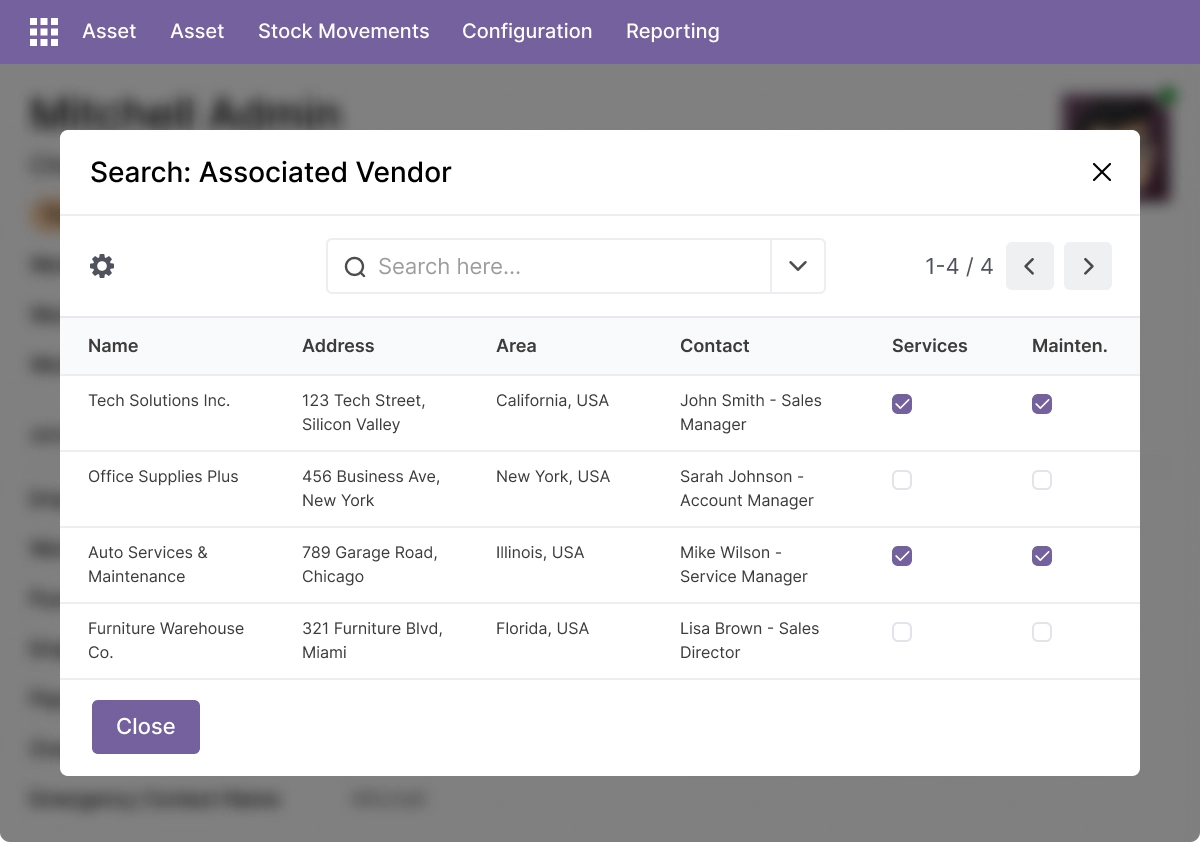Open the Configuration menu
This screenshot has width=1200, height=844.
tap(527, 31)
